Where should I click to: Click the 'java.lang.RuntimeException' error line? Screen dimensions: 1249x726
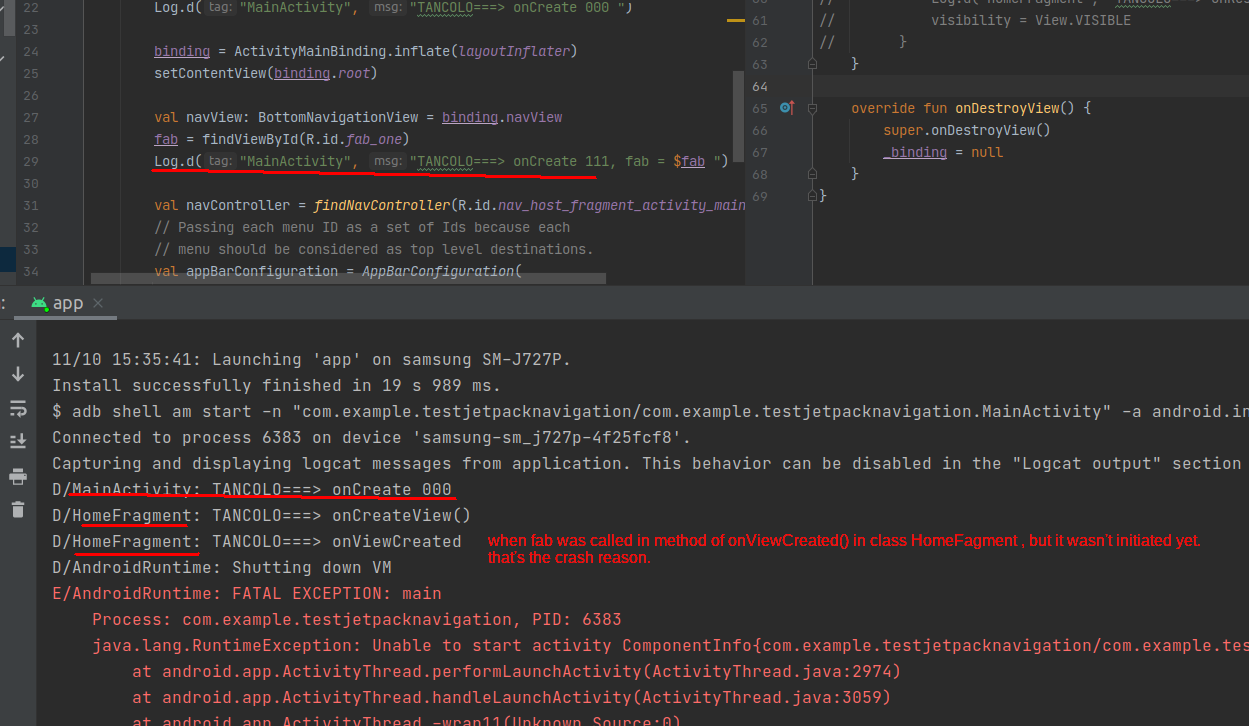670,645
